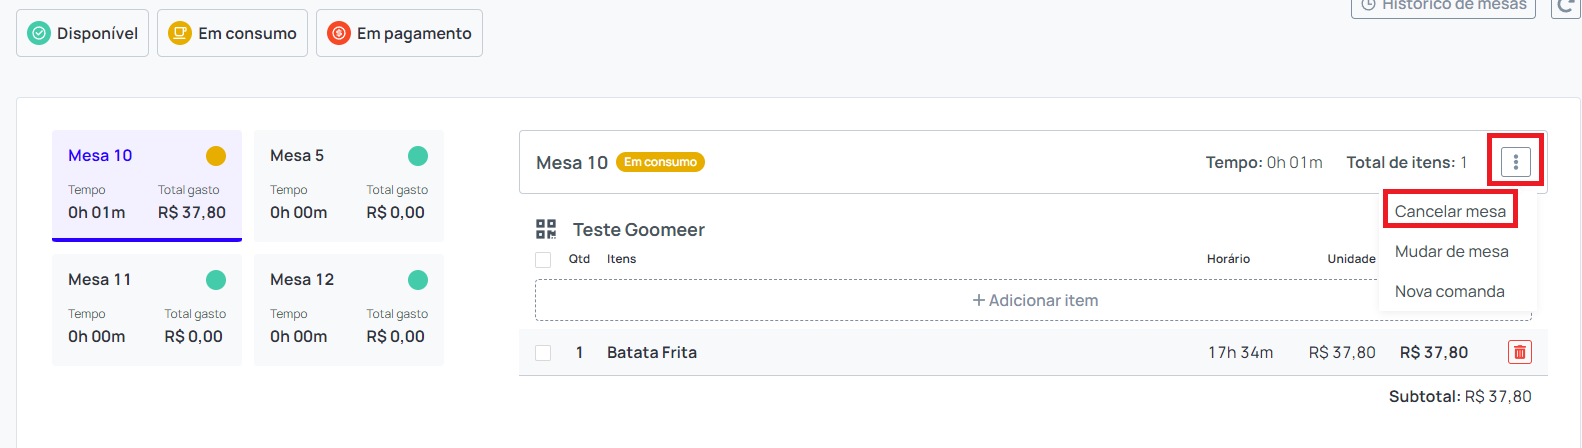Tick the Batata Frita item checkbox

(543, 353)
